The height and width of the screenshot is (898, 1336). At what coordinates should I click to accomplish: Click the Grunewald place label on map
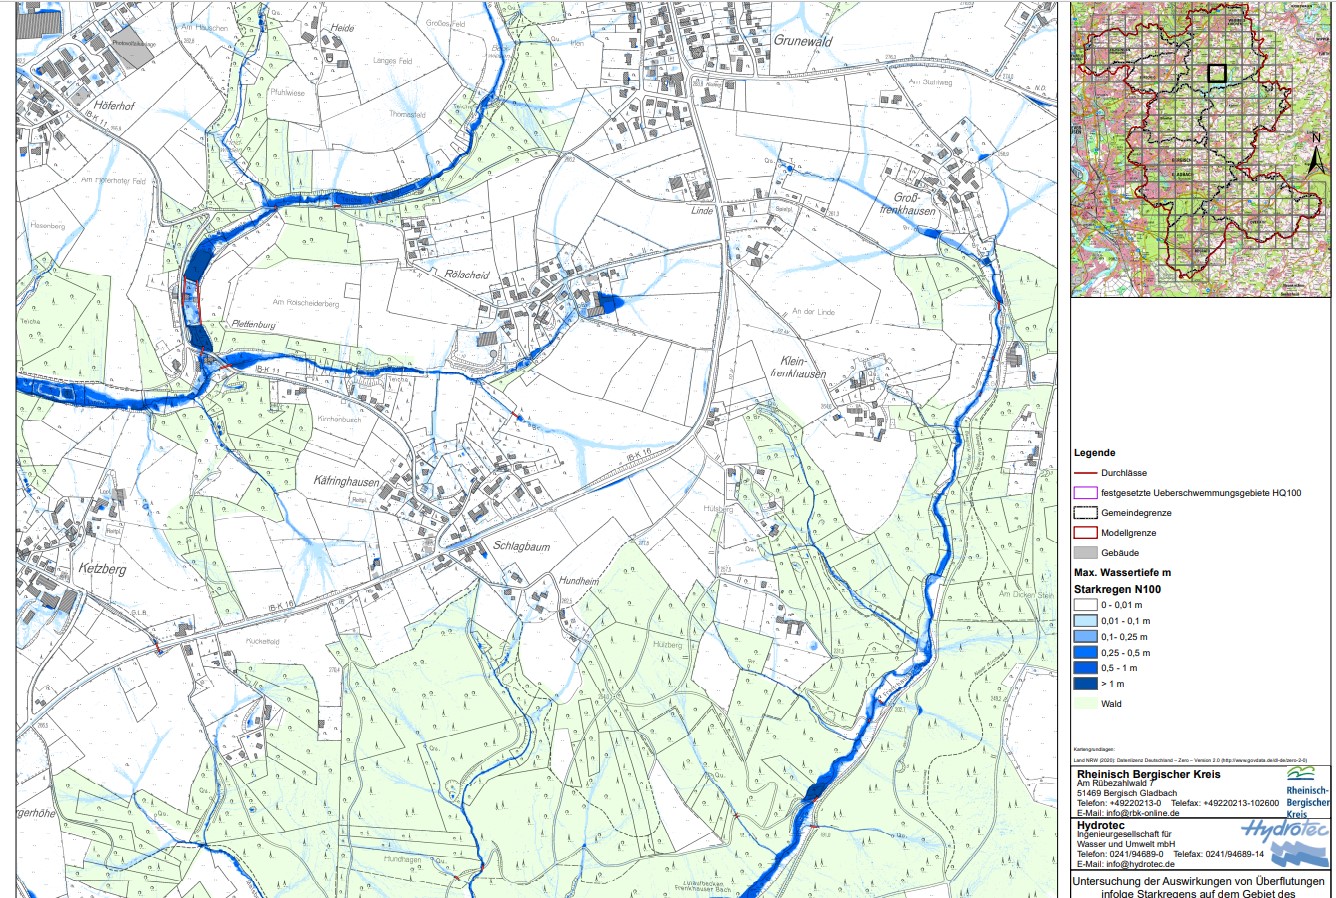803,41
